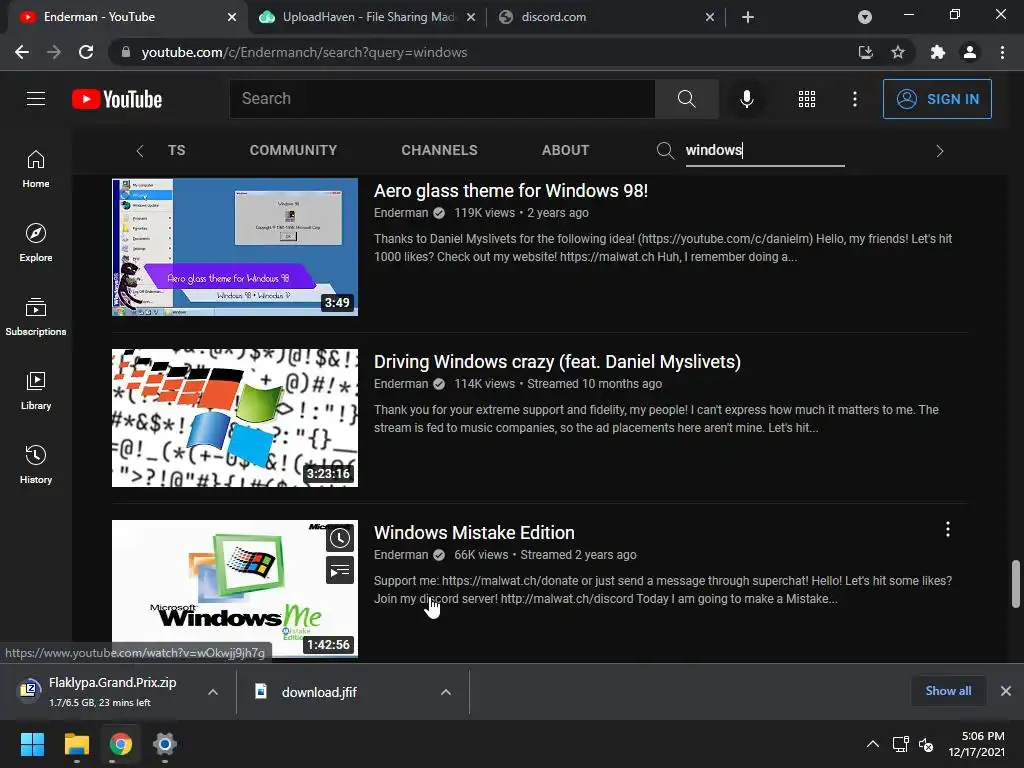Open options menu for Windows Mistake Edition
Viewport: 1024px width, 768px height.
(x=948, y=529)
